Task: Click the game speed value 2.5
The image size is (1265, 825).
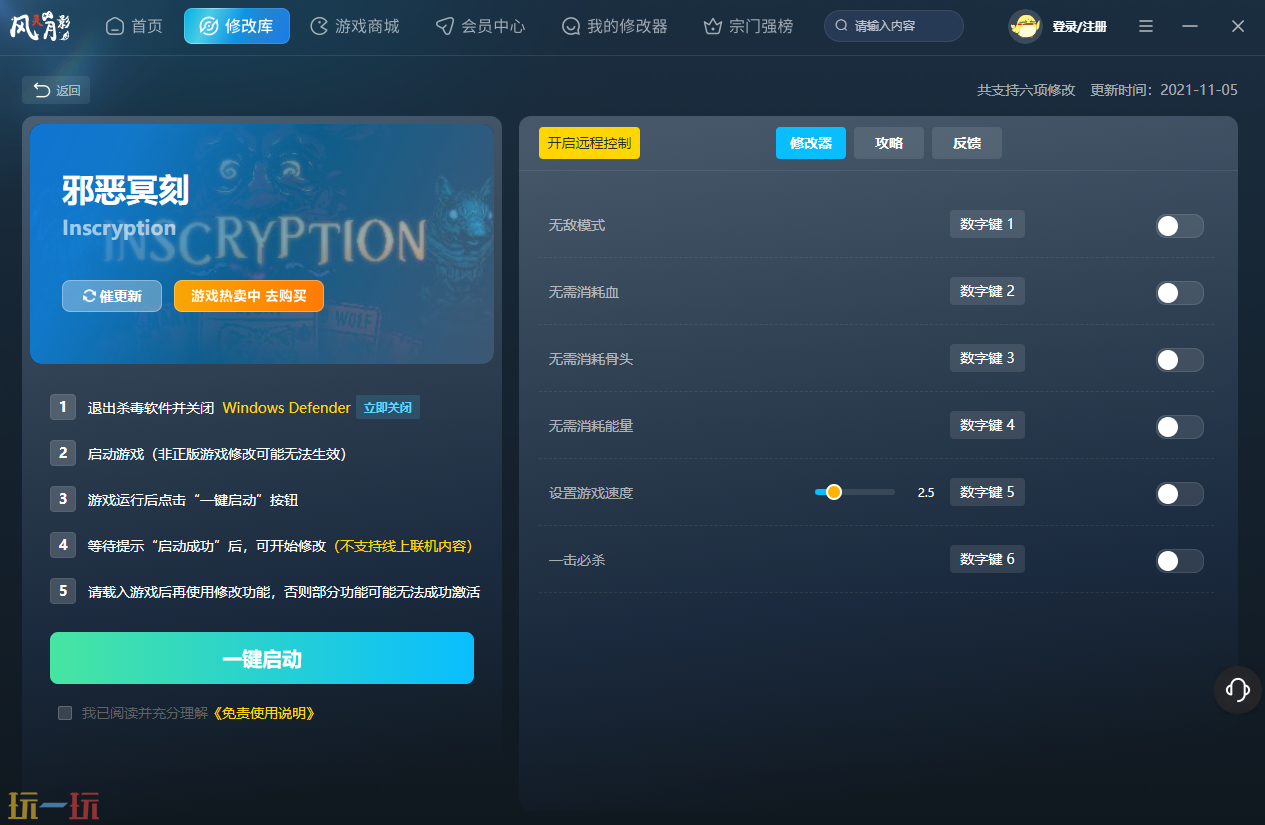Action: click(926, 493)
